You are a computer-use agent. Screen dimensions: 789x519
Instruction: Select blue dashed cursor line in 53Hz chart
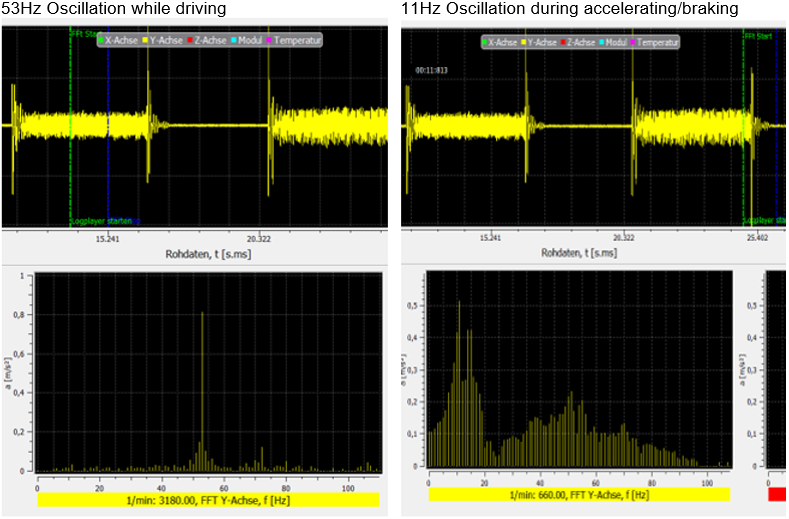[108, 126]
